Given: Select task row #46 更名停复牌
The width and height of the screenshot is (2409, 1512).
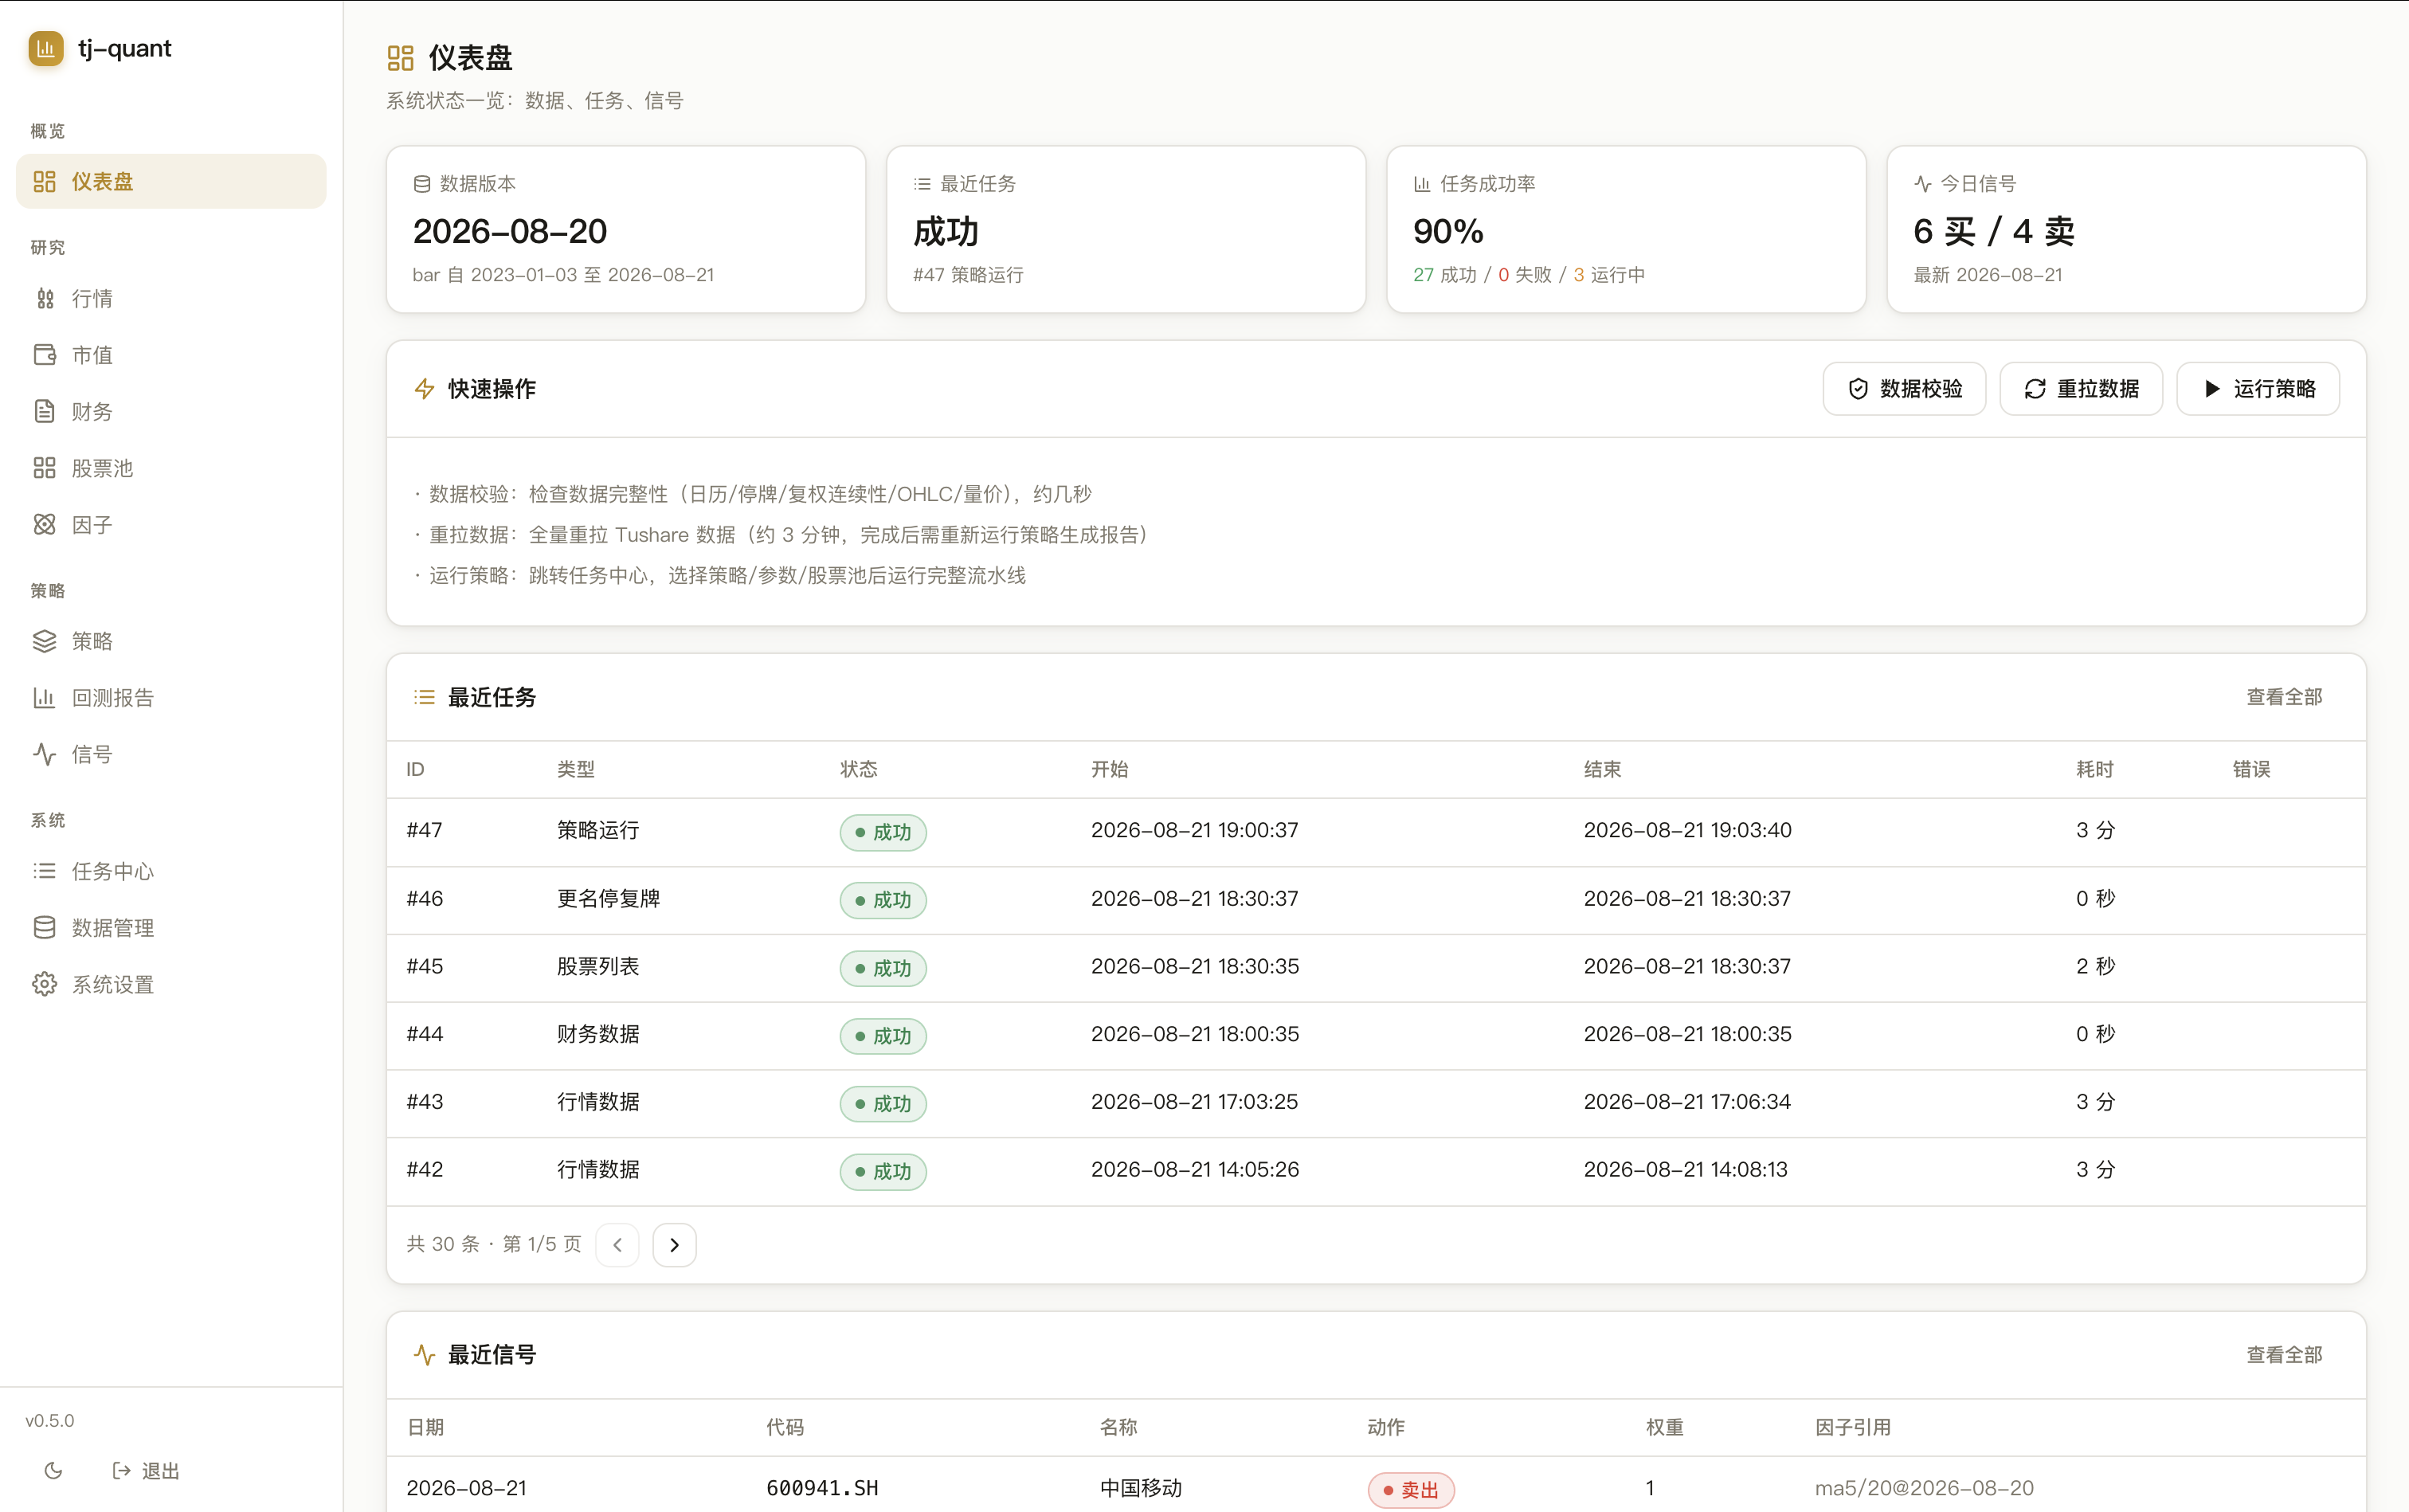Looking at the screenshot, I should point(1376,899).
